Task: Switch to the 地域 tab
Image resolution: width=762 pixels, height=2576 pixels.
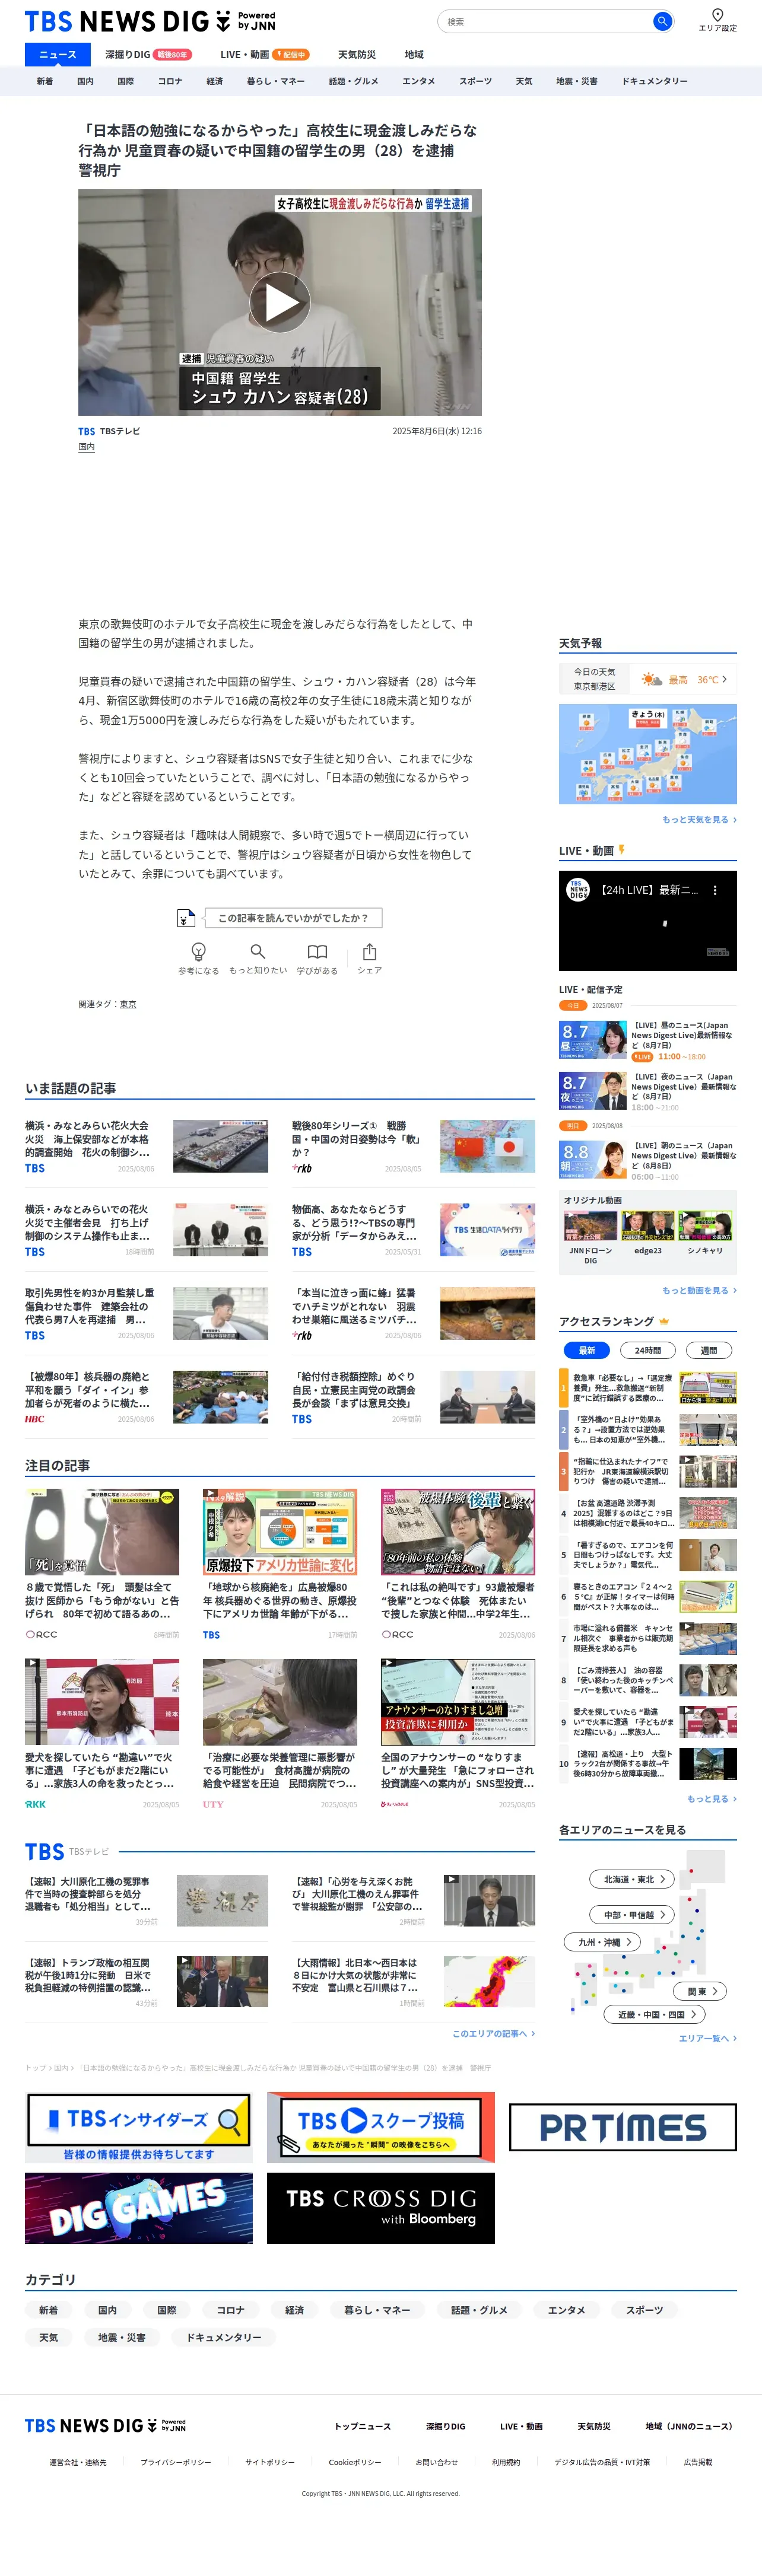Action: coord(414,54)
